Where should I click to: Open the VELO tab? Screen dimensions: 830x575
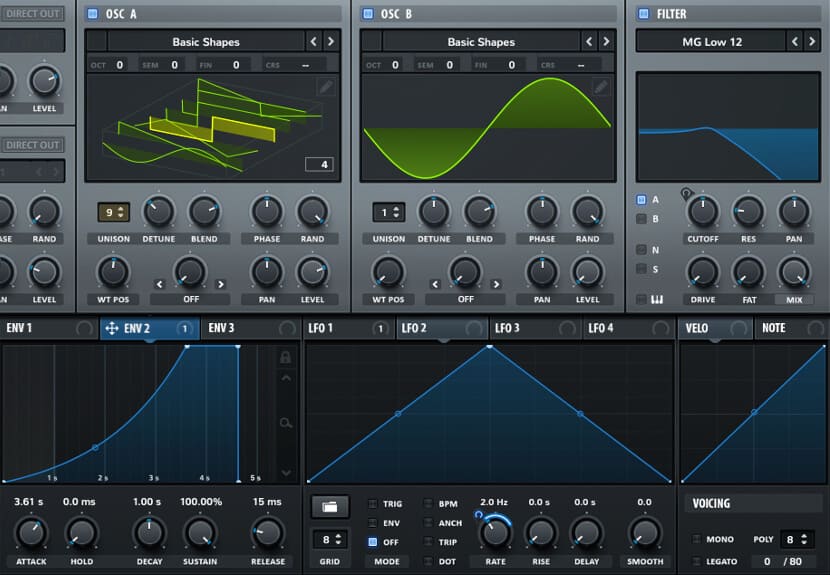click(716, 328)
